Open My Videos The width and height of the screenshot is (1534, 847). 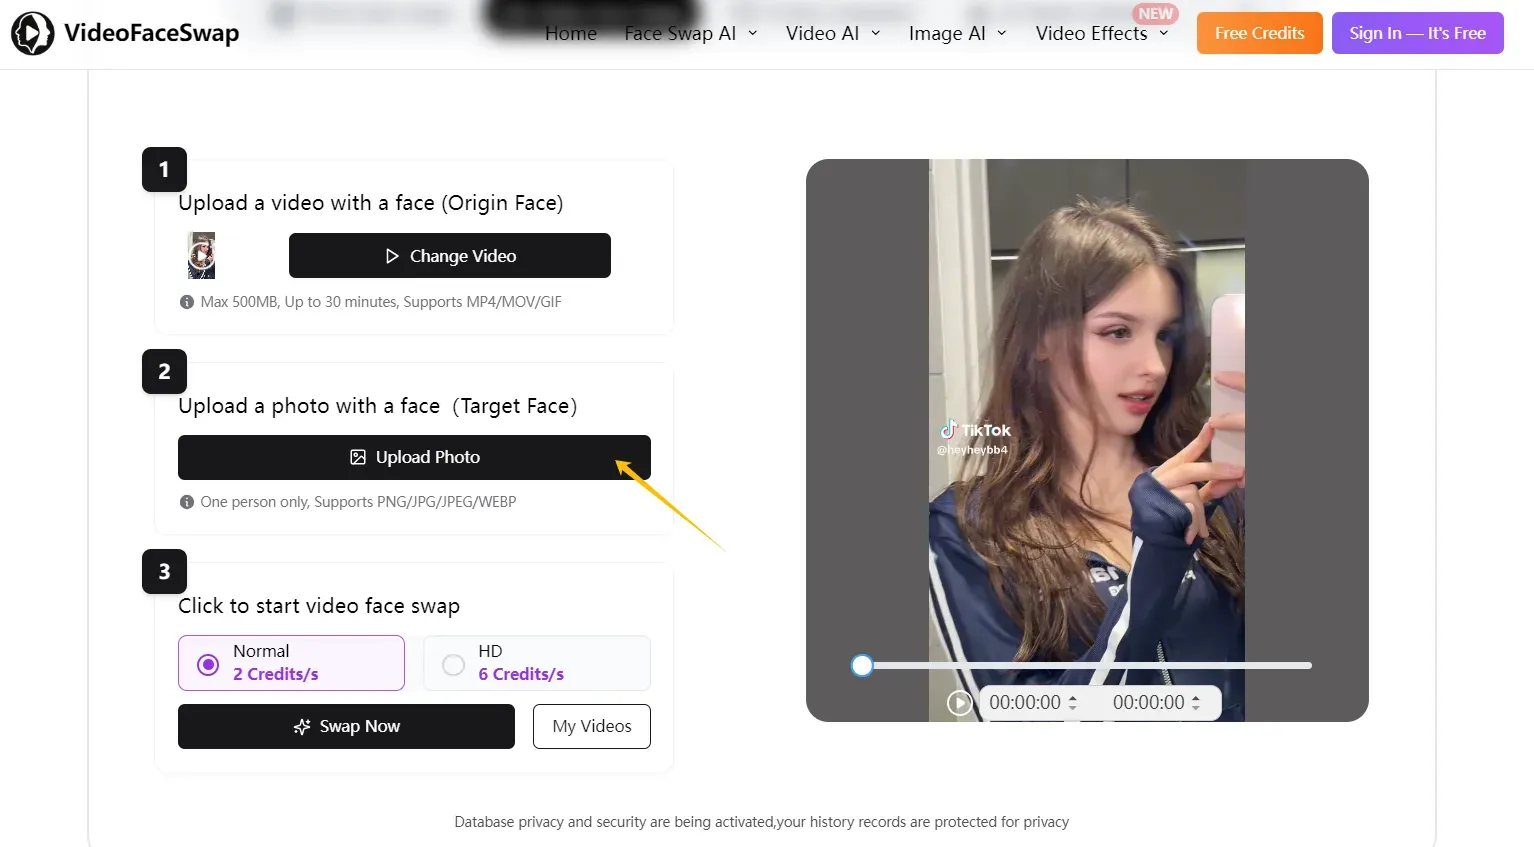pos(591,726)
